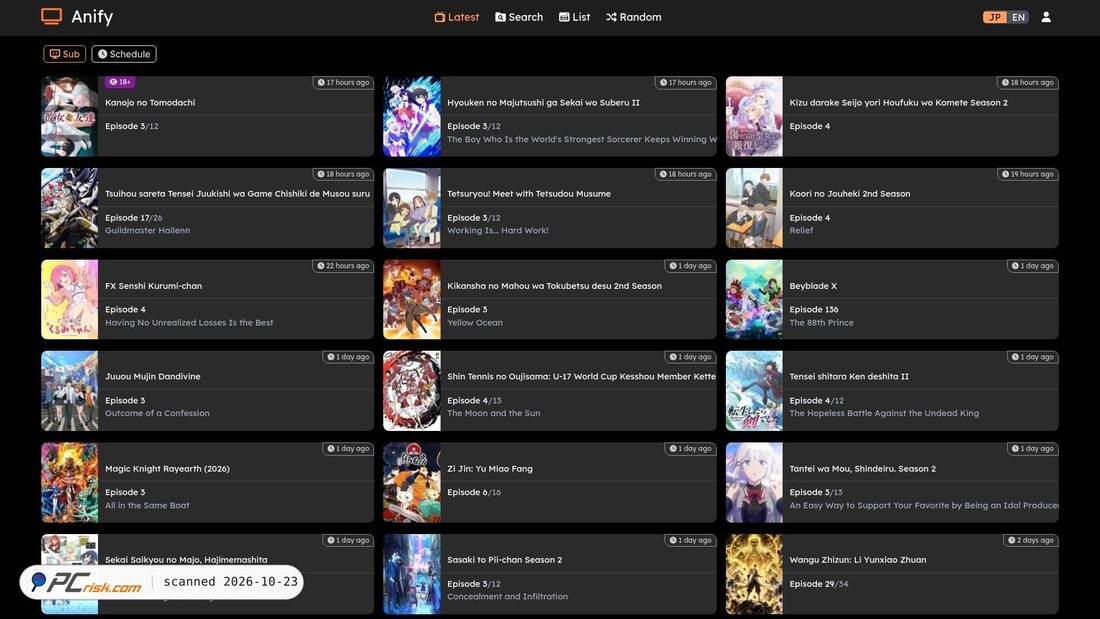Click "22 hours ago" on FX Senshi Kurumi-chan
The image size is (1100, 619).
[343, 266]
